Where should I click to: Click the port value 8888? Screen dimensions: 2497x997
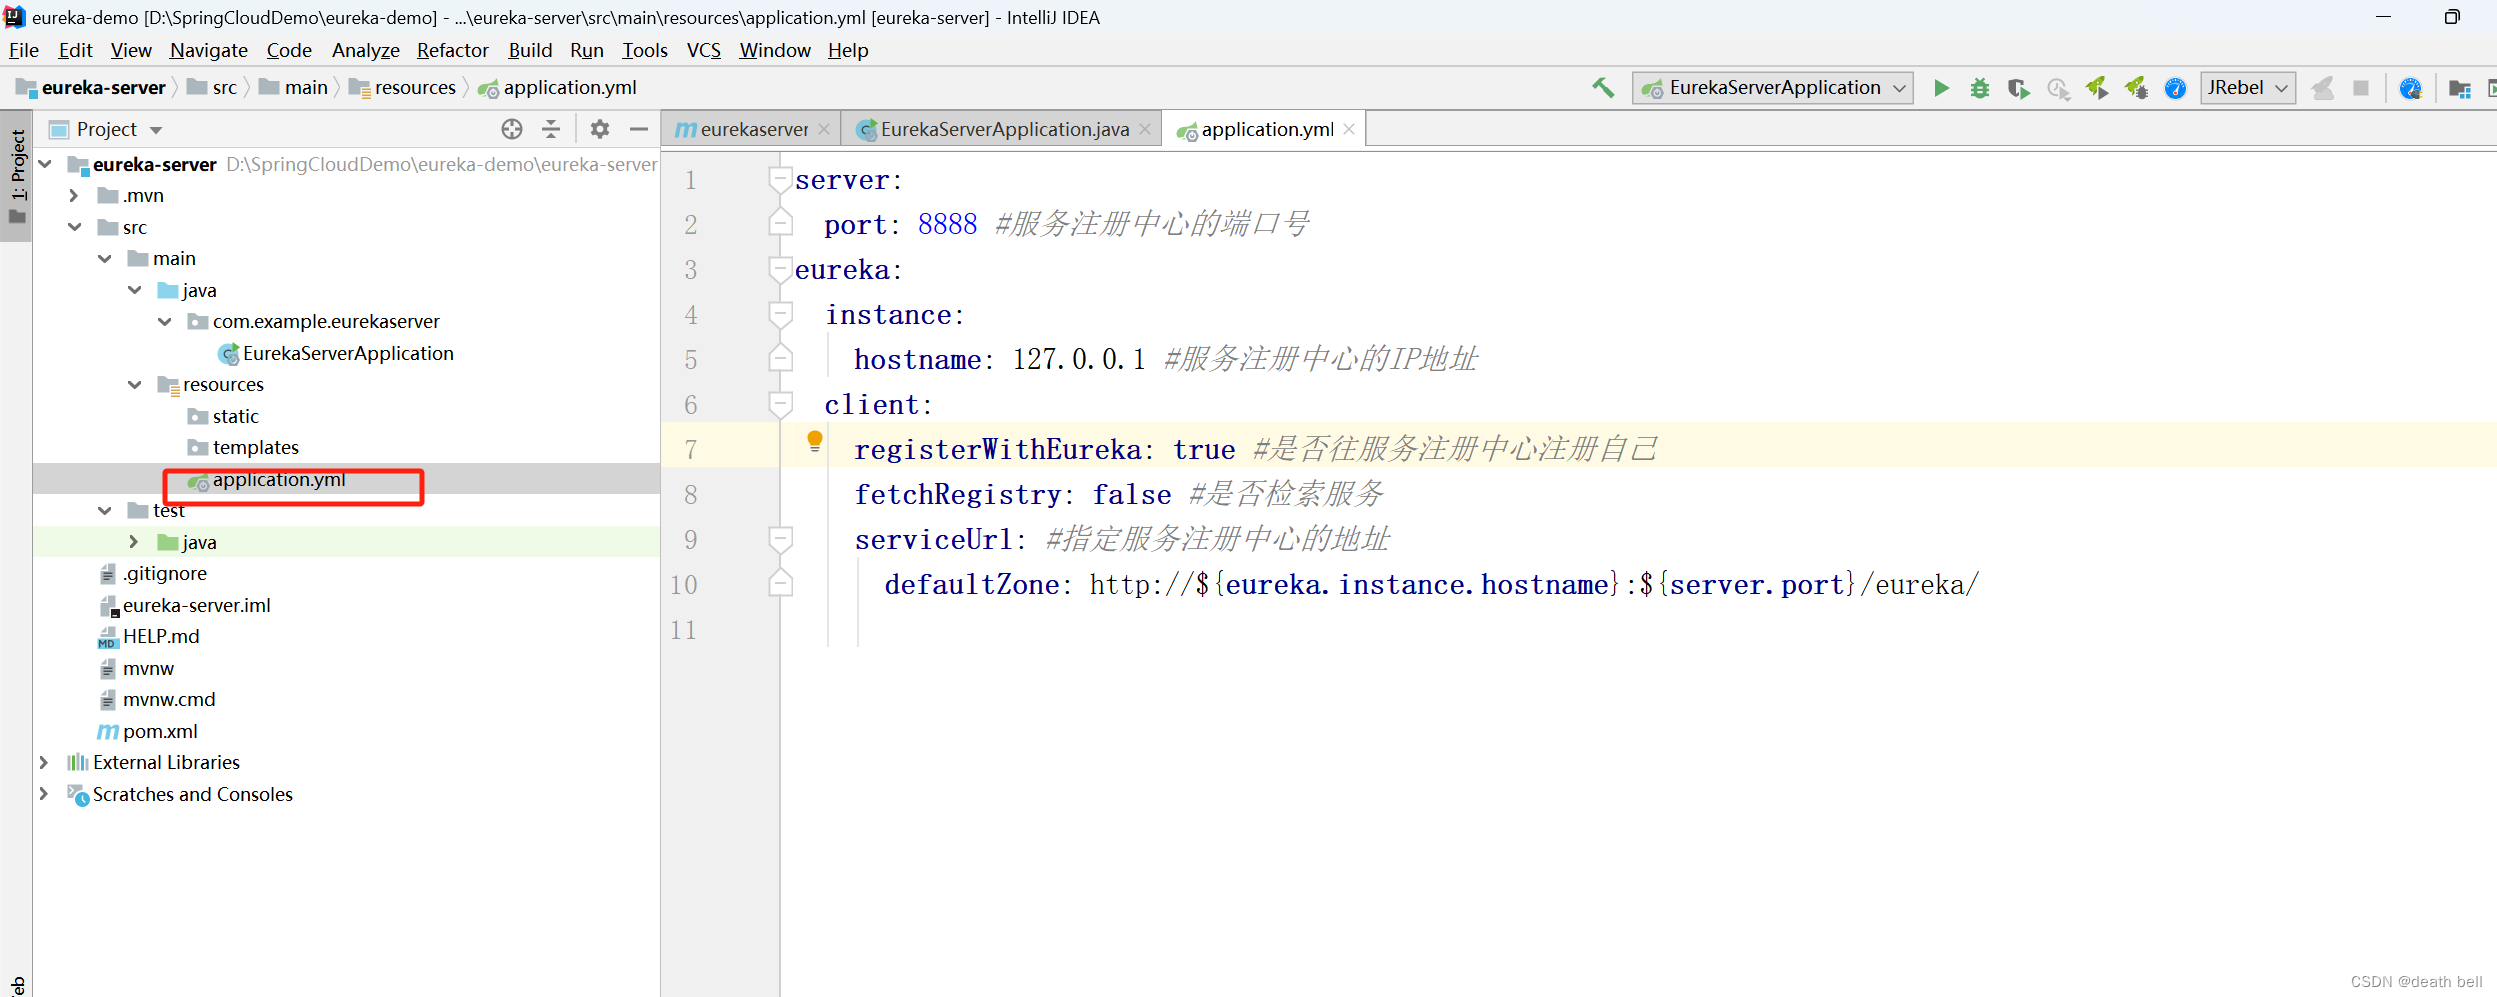pos(947,224)
